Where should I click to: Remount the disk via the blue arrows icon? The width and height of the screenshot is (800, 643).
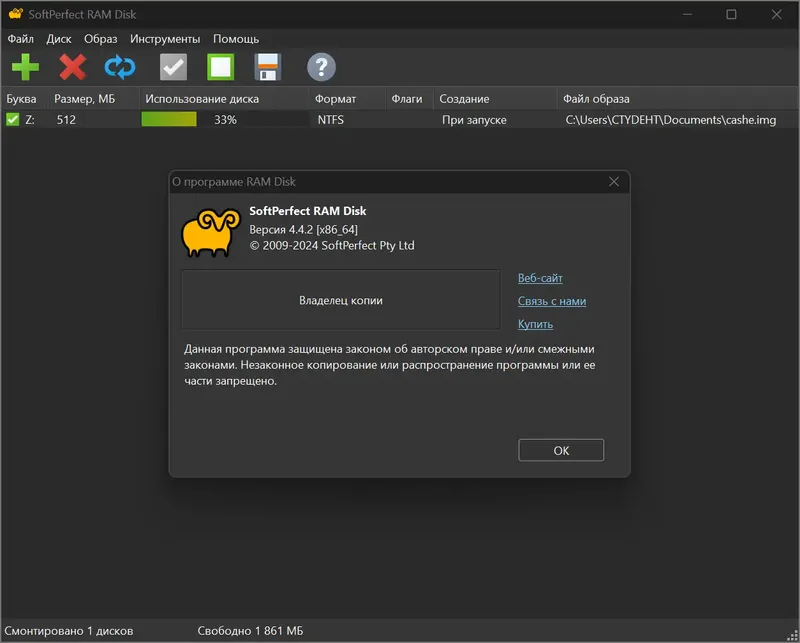coord(120,67)
